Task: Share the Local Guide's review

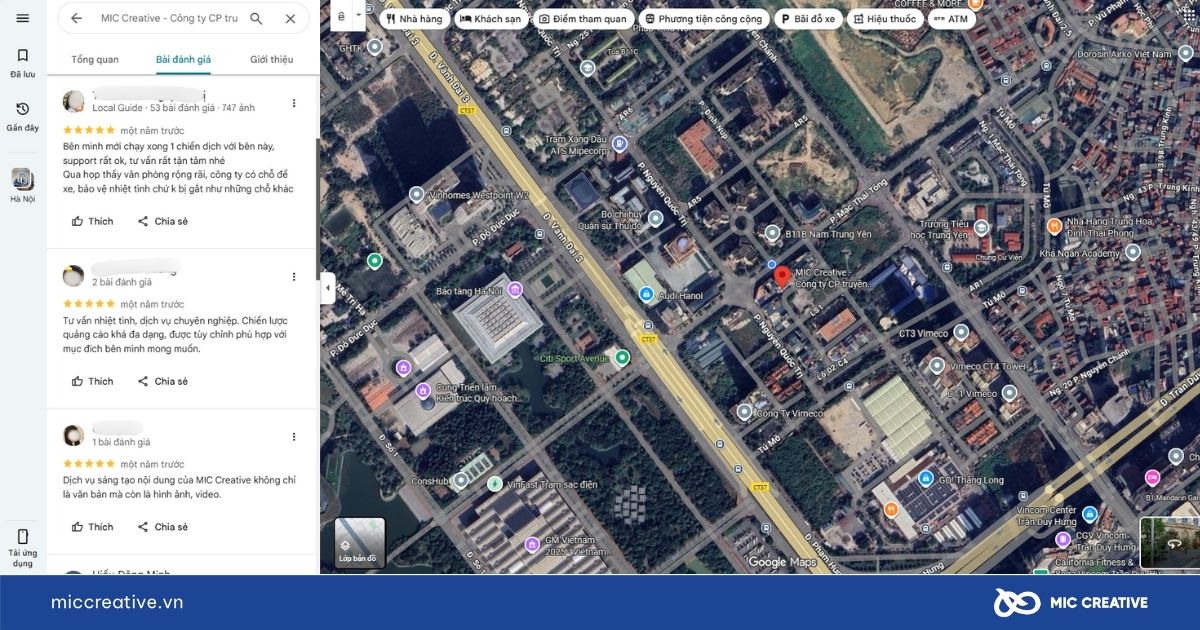Action: (x=162, y=221)
